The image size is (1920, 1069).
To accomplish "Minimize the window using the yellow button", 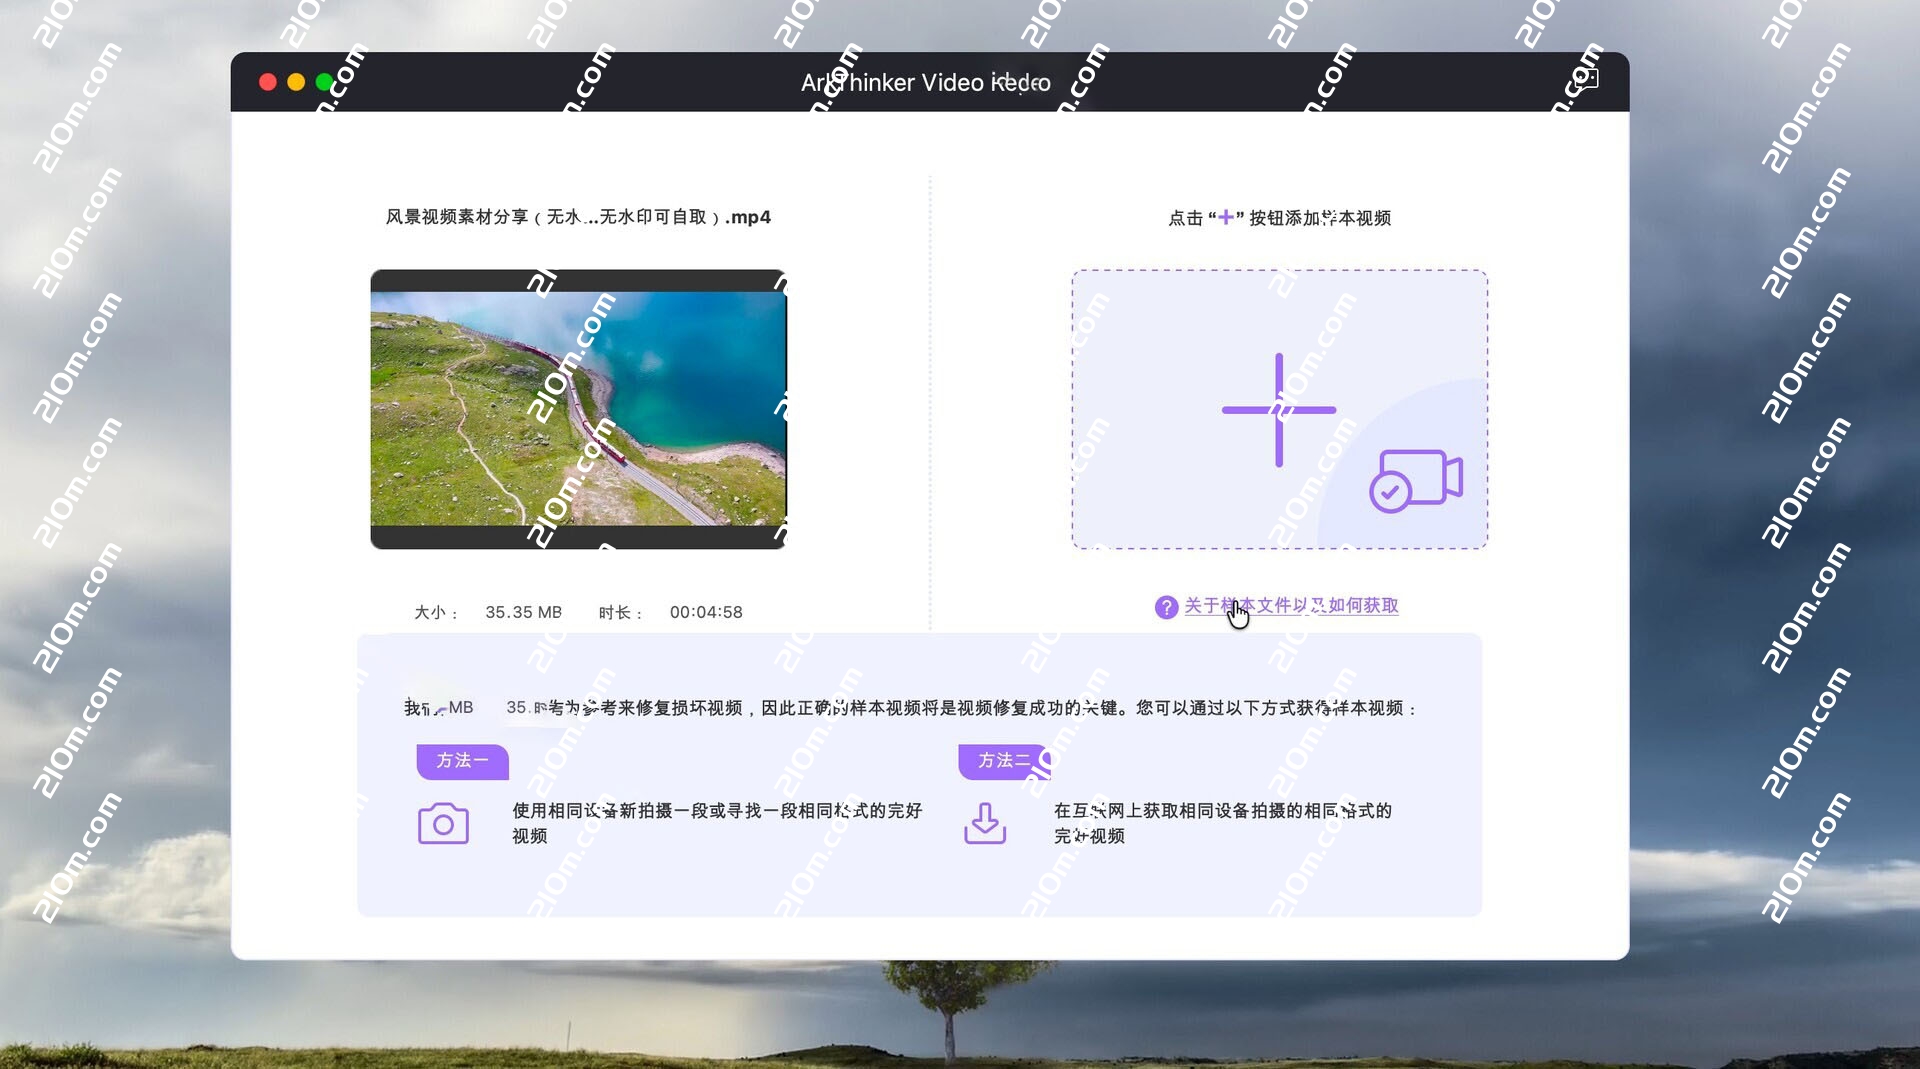I will (296, 82).
